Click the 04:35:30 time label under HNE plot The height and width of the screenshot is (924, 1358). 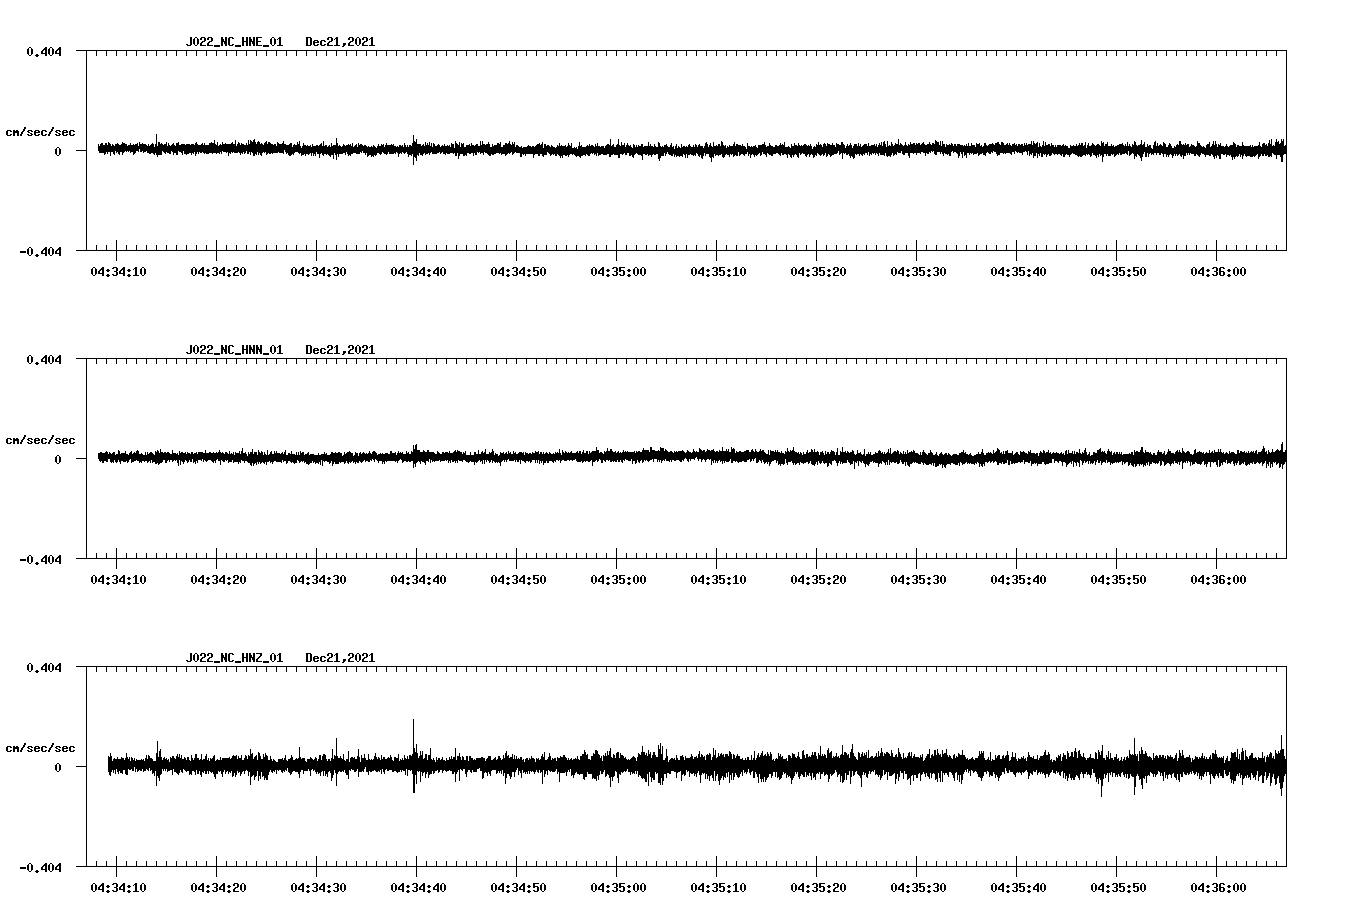(918, 271)
